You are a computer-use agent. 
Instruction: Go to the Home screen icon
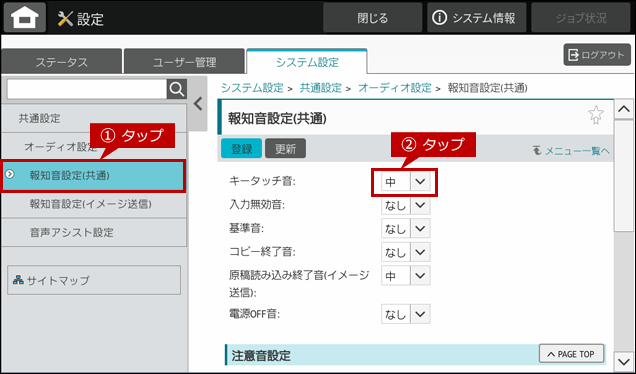[25, 17]
